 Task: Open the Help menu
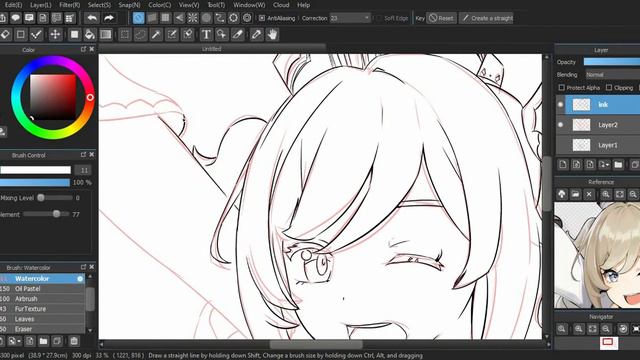tap(303, 5)
